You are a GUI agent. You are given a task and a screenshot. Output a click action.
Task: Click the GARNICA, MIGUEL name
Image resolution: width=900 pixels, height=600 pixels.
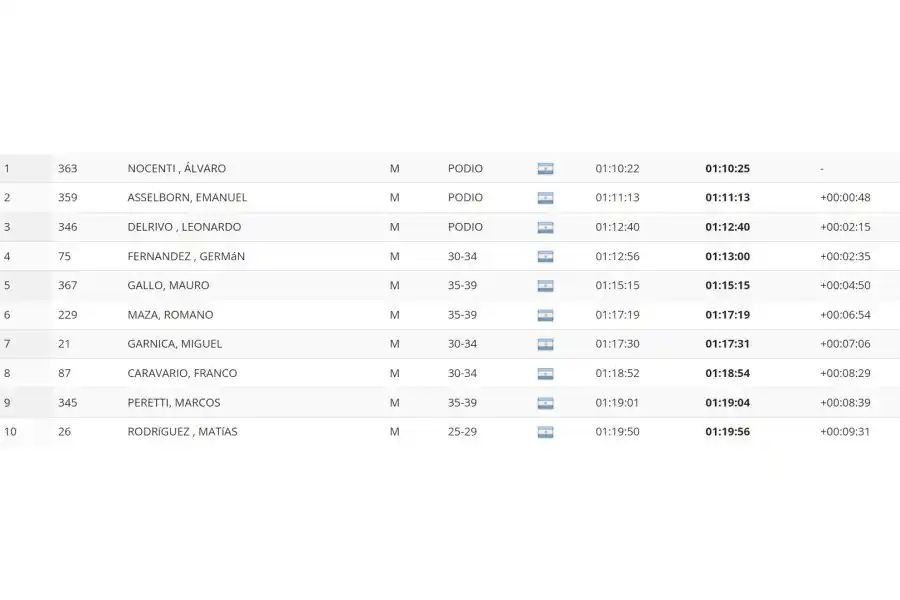click(175, 344)
